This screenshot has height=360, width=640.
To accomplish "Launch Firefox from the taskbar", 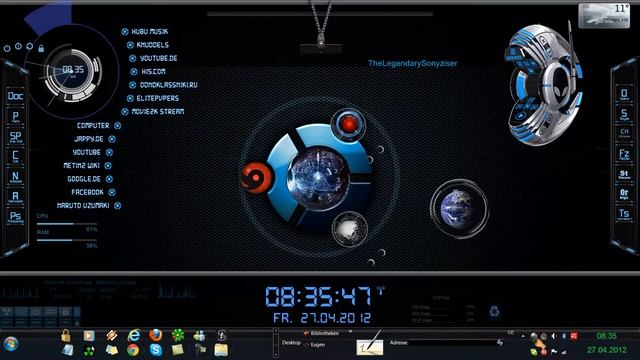I will pyautogui.click(x=155, y=335).
